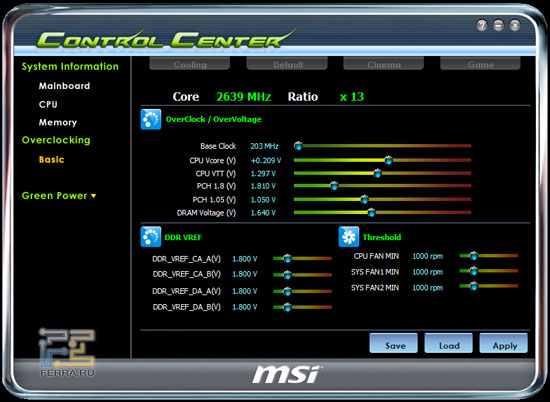Click the OverClock / OverVoltage section icon

coord(151,119)
